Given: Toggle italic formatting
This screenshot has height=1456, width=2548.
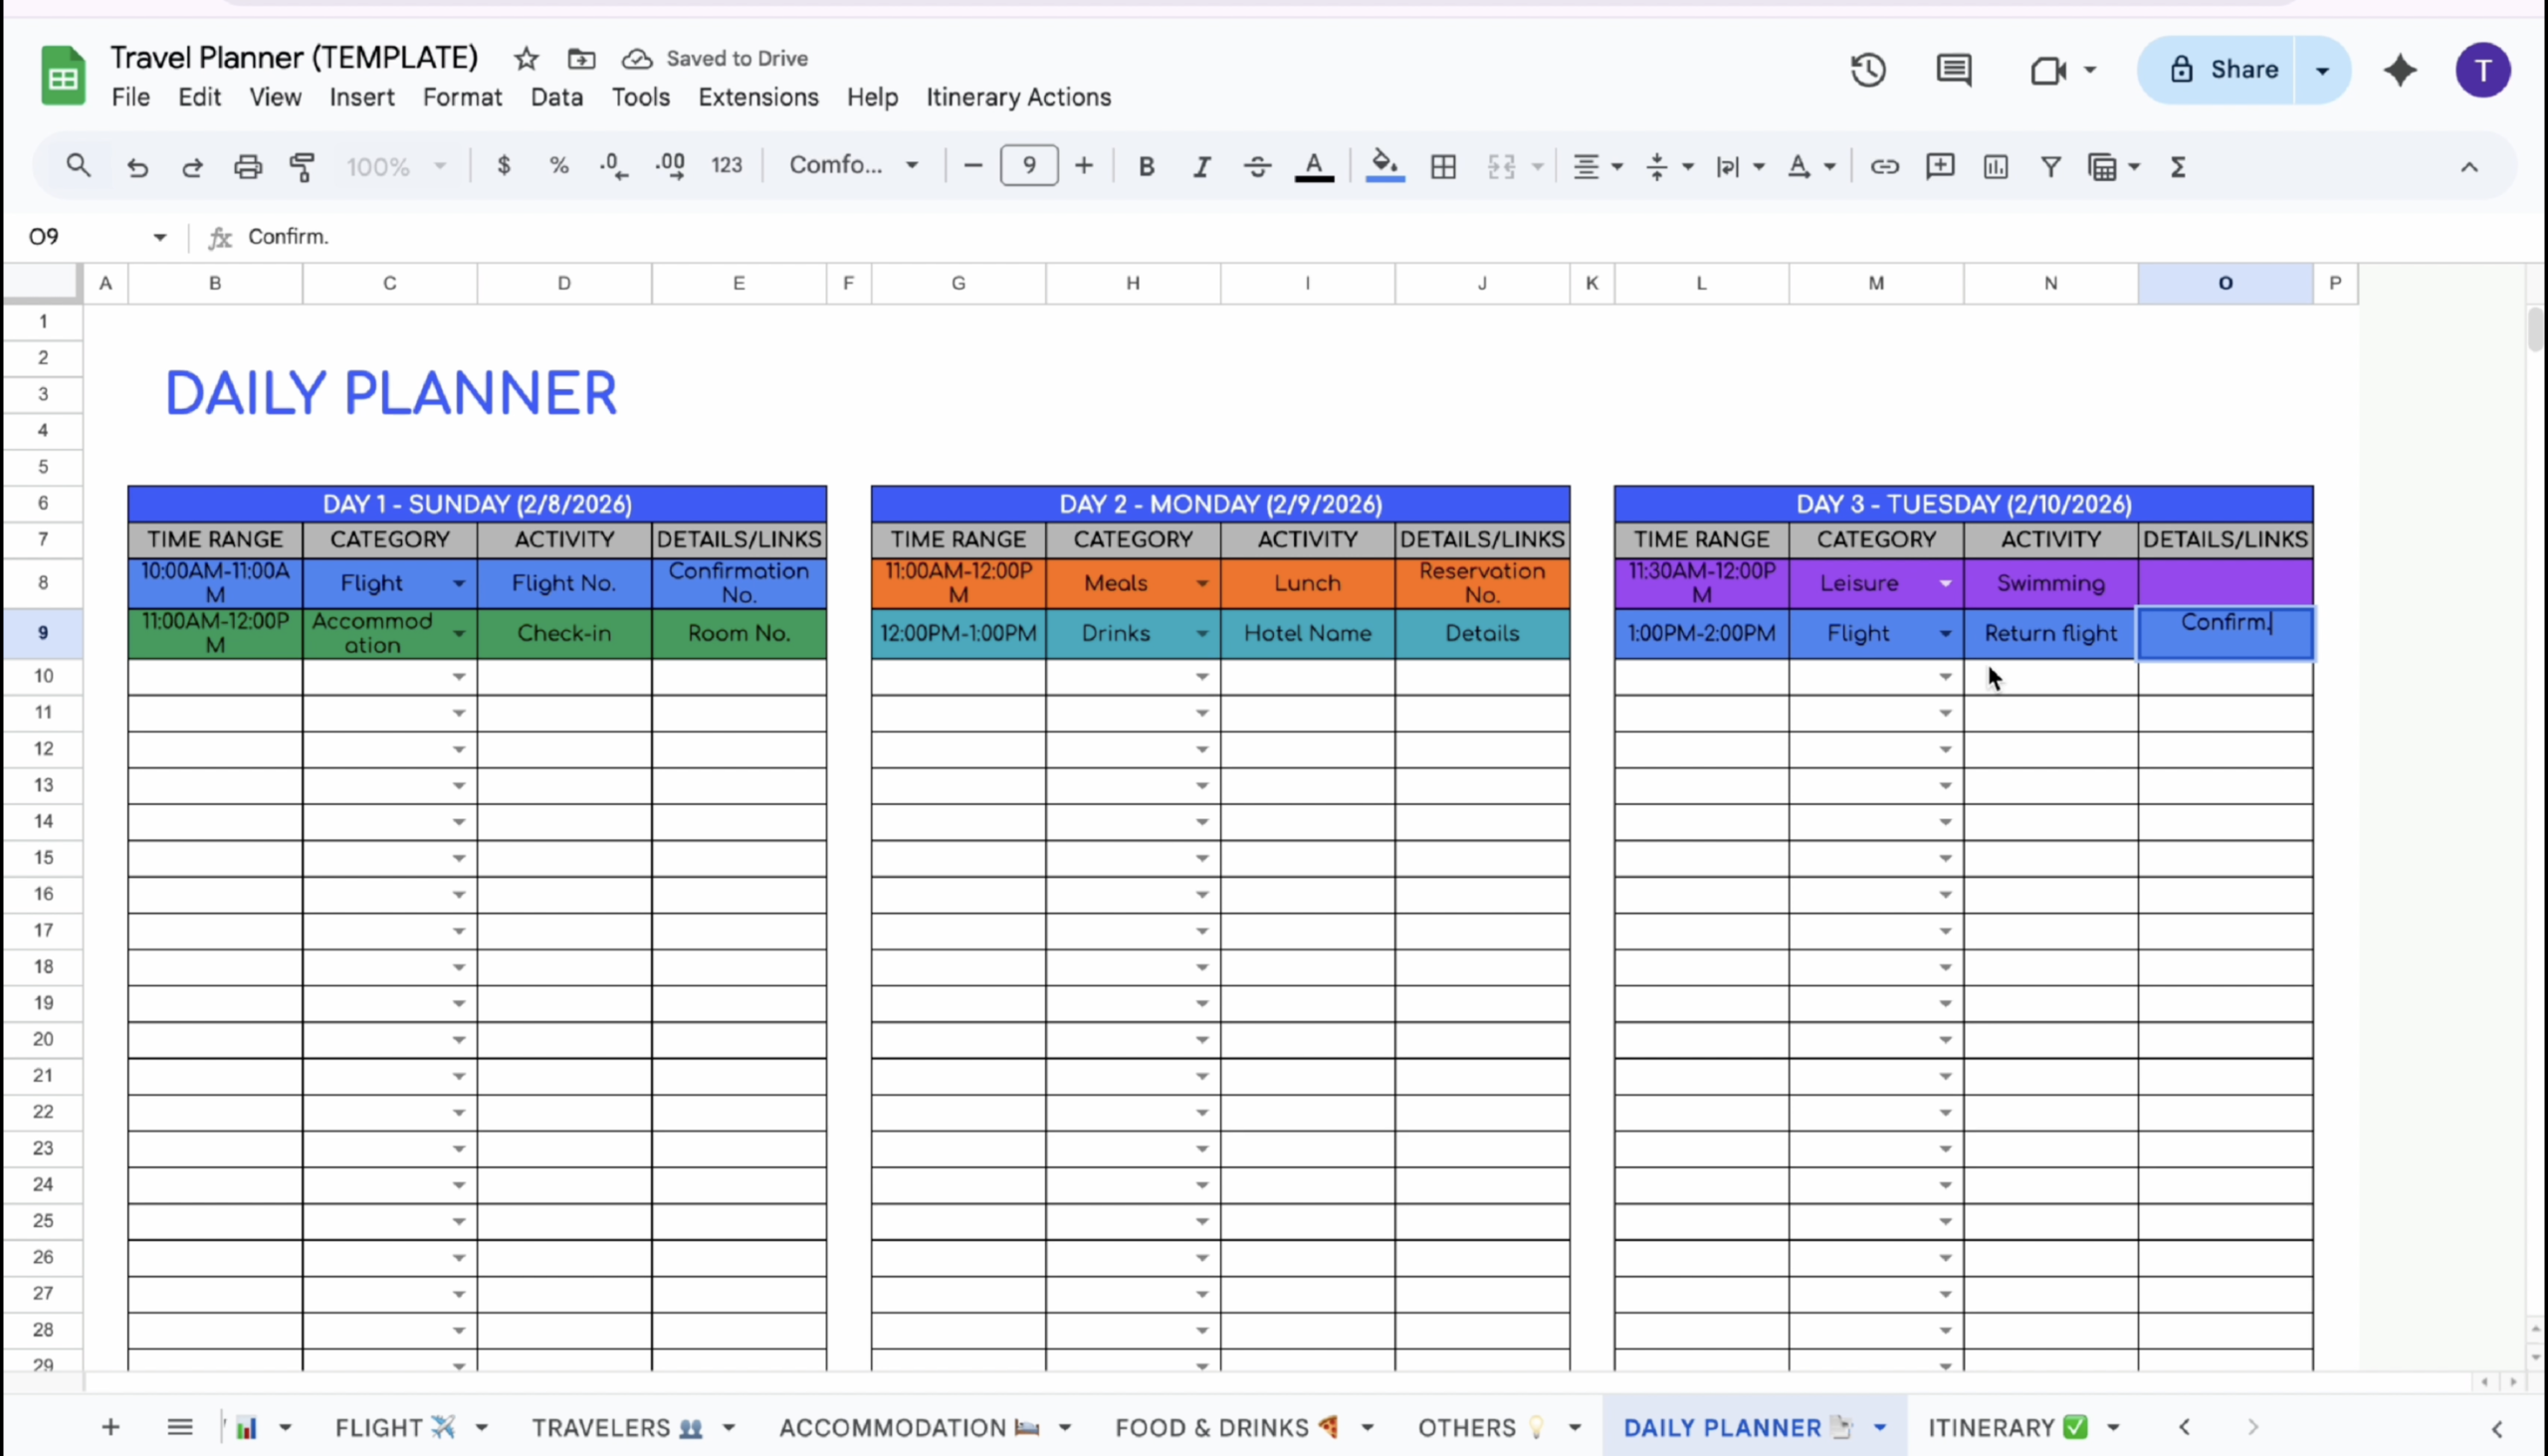Looking at the screenshot, I should 1201,166.
